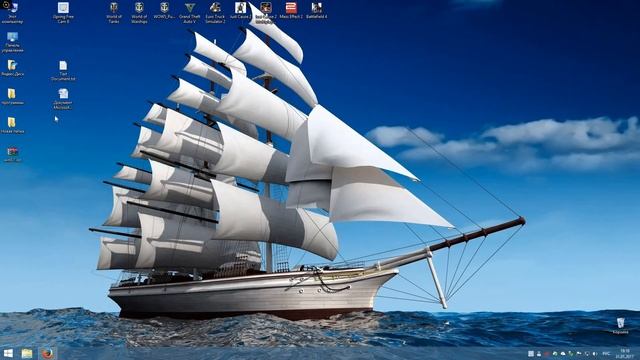Select the Mass Effect 2 shortcut
Viewport: 640px width, 360px height.
(x=291, y=11)
